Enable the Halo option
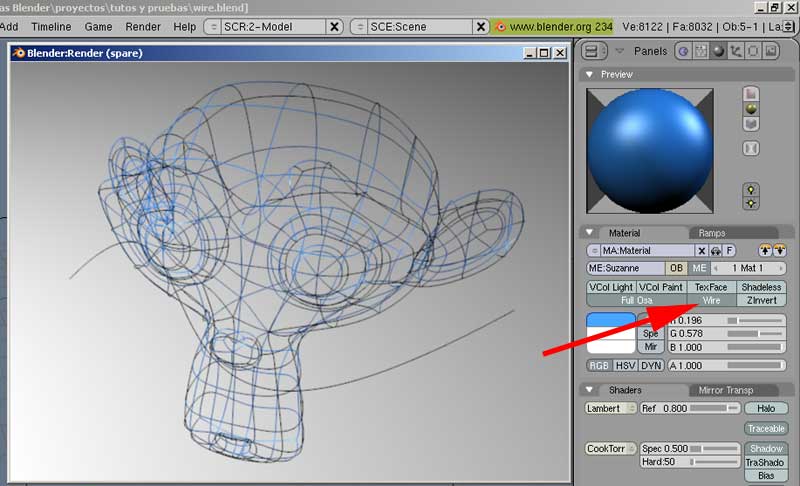 (x=766, y=408)
